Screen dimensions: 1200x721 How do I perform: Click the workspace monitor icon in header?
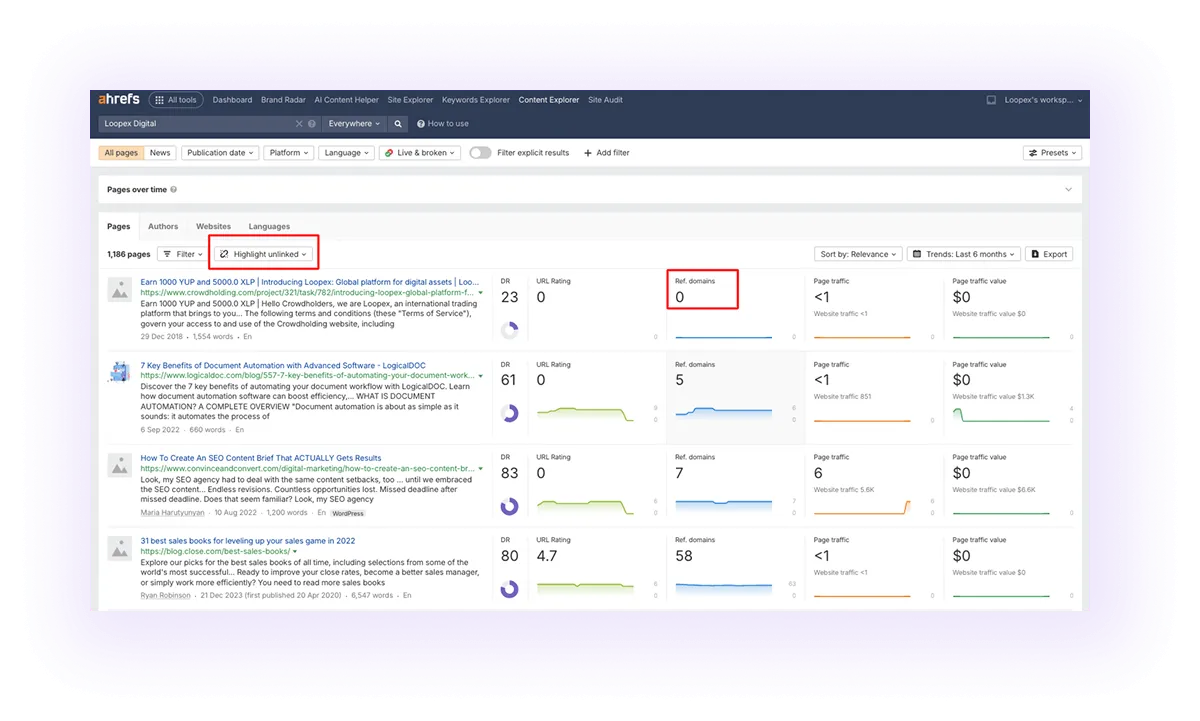pyautogui.click(x=991, y=100)
